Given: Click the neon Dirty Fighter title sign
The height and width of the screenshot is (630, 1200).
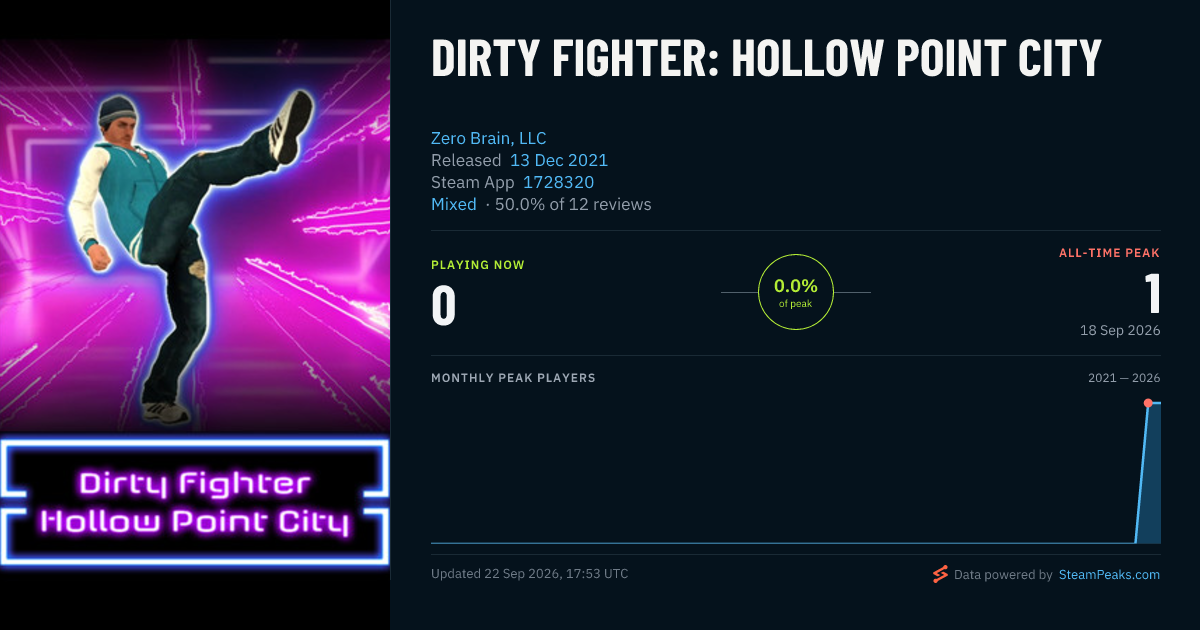Looking at the screenshot, I should click(x=195, y=503).
